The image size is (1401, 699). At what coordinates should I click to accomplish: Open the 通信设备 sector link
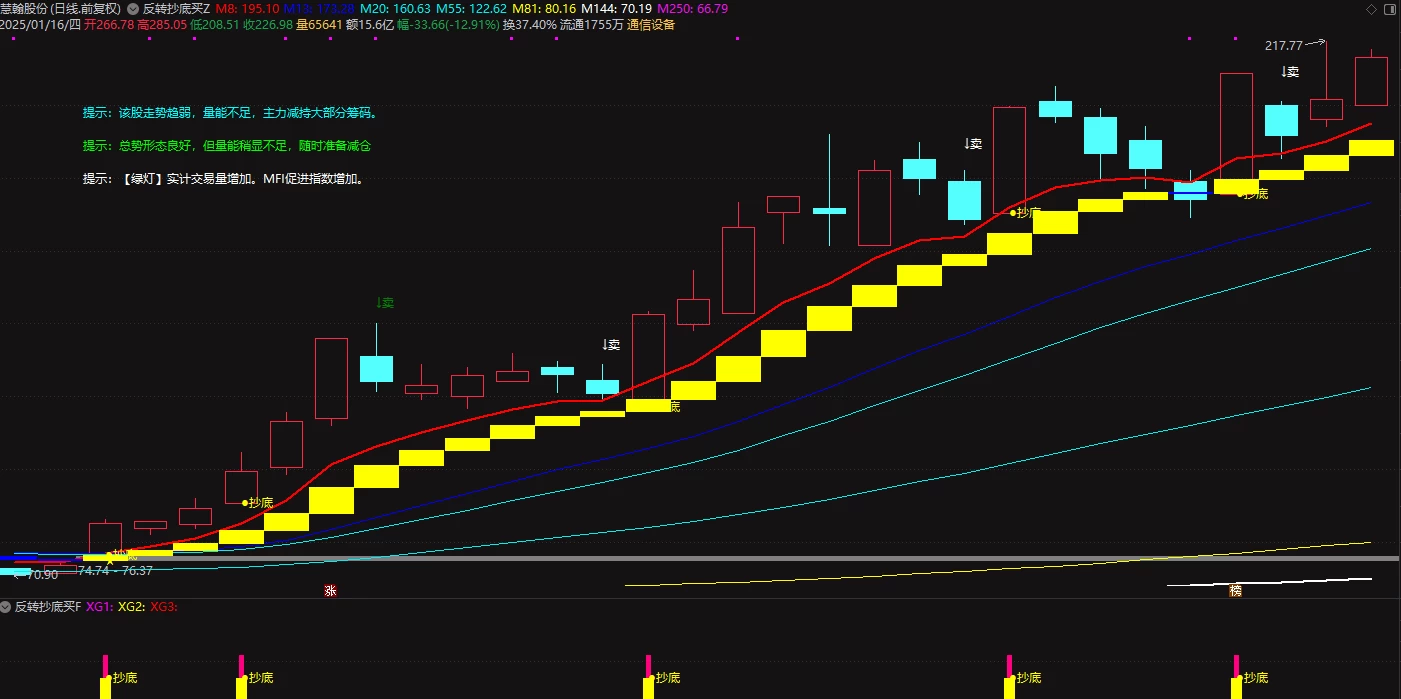tap(651, 24)
